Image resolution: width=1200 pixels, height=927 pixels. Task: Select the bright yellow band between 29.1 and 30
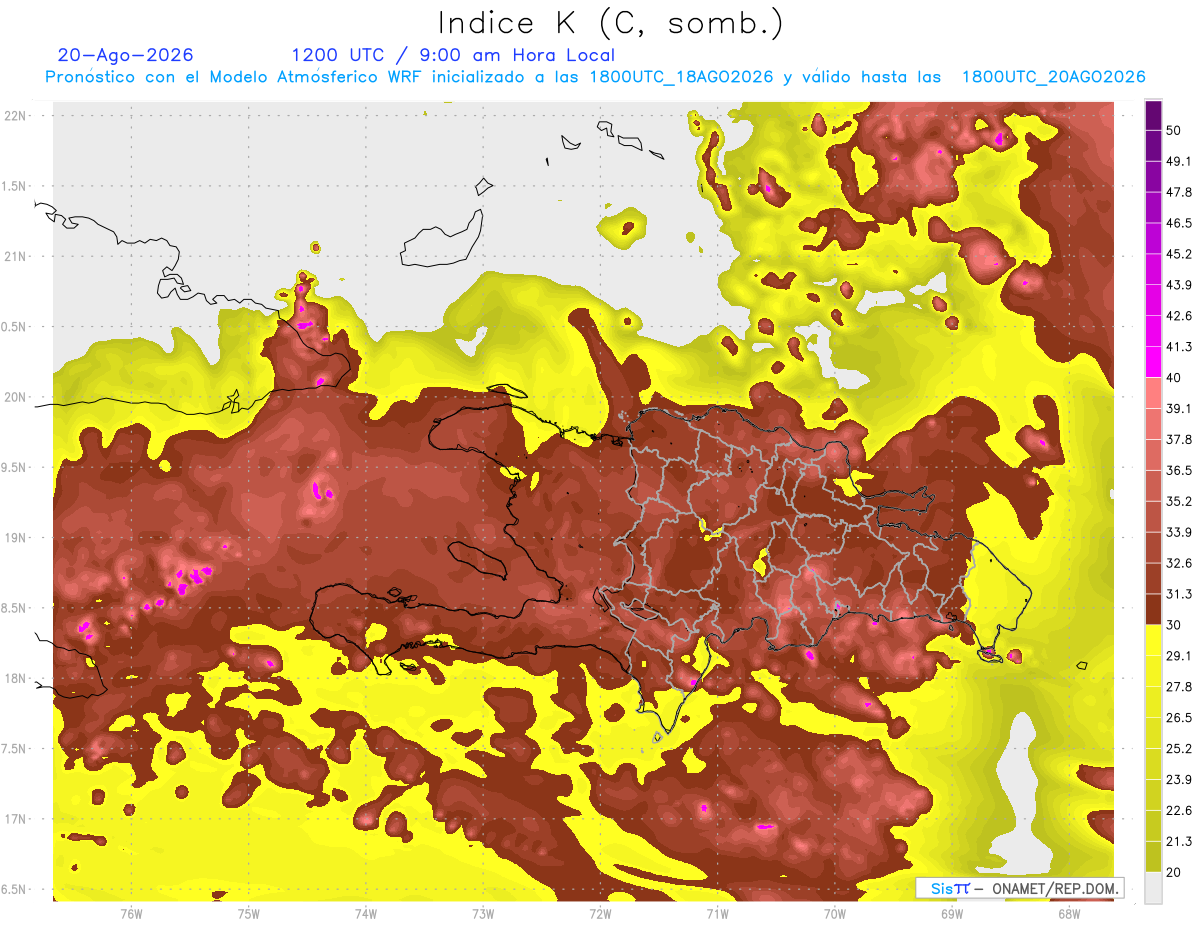pyautogui.click(x=1153, y=640)
